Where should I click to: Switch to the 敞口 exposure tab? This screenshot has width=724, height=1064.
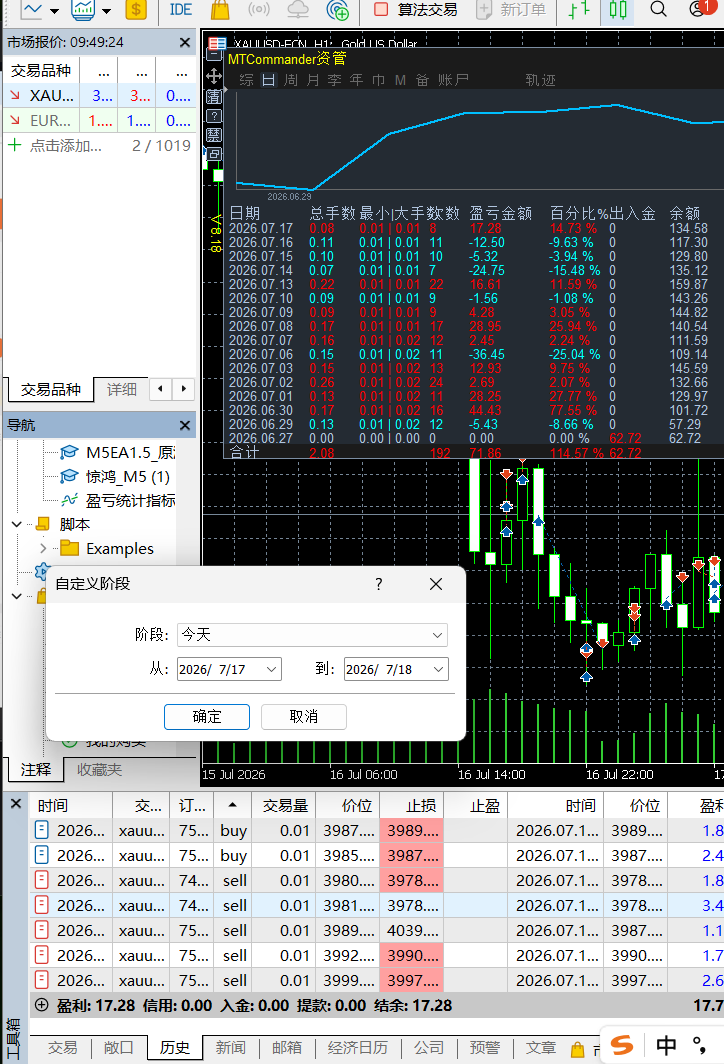[x=118, y=1048]
